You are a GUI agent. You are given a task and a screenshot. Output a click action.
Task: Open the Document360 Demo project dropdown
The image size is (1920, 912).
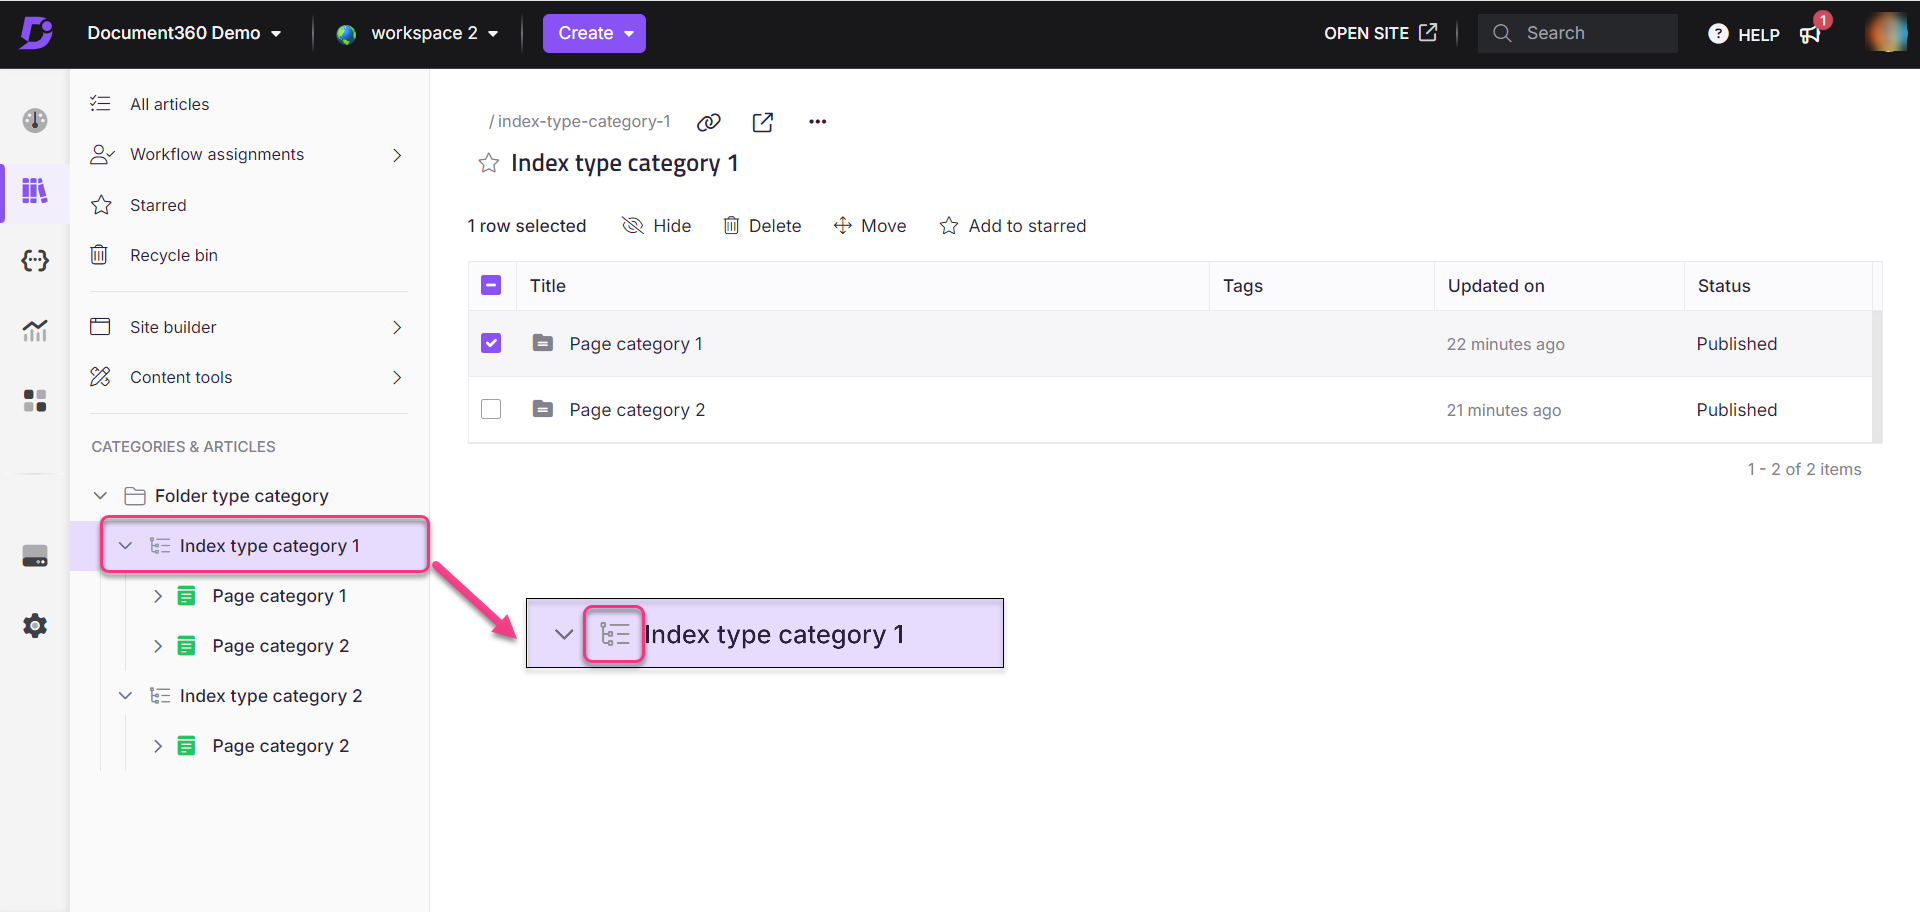(x=184, y=33)
